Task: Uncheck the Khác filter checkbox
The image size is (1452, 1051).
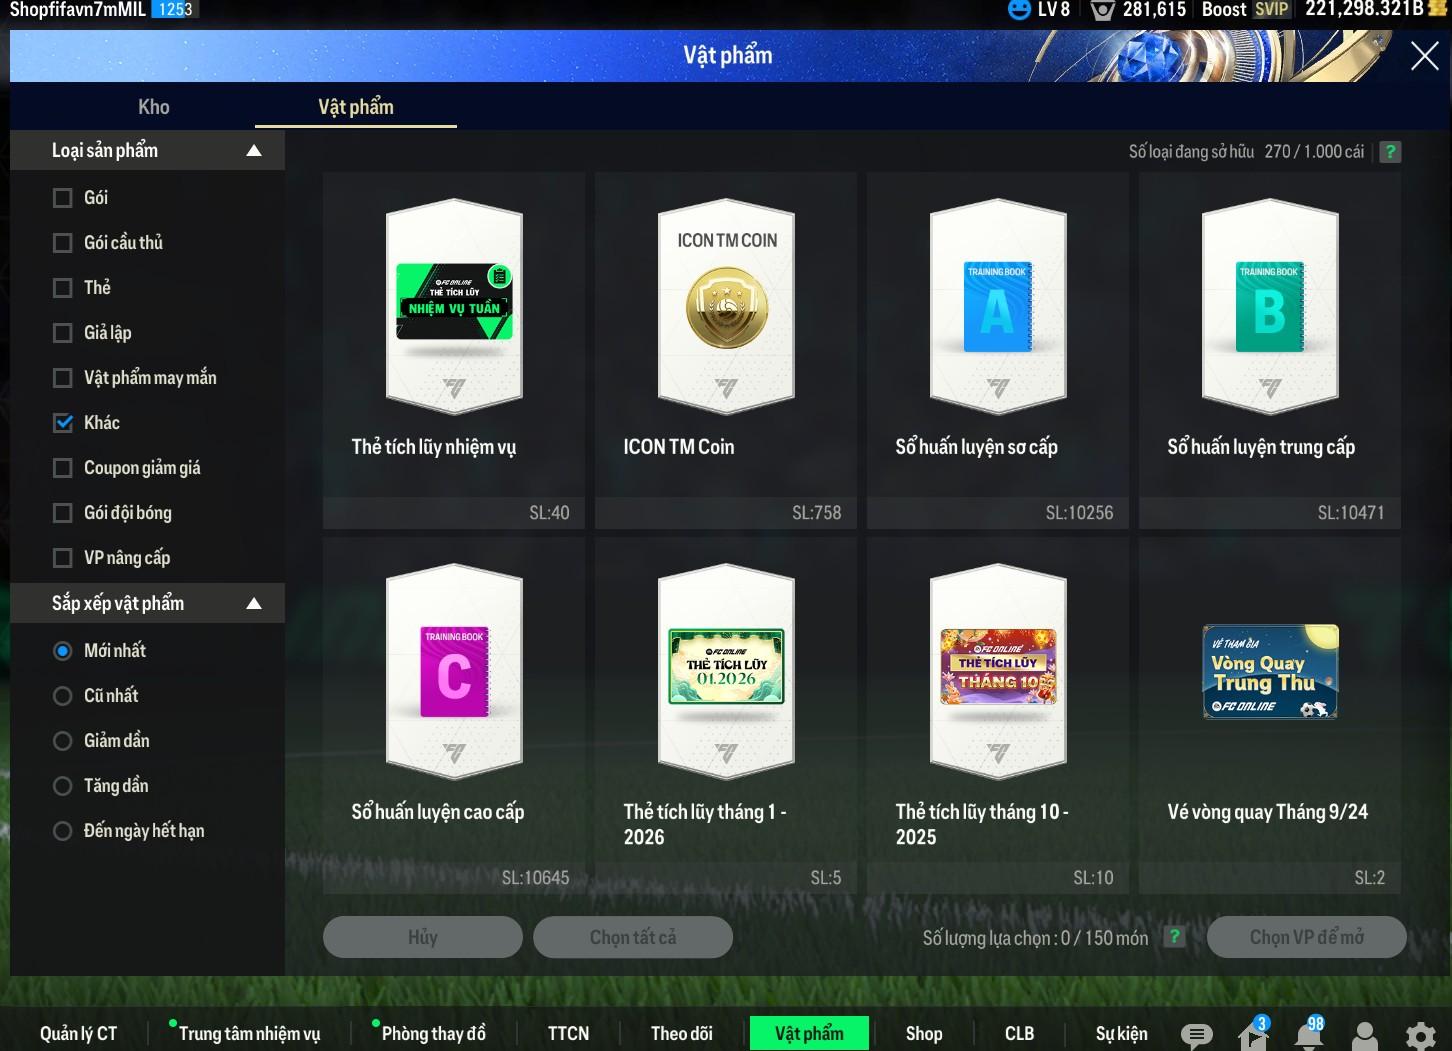Action: (63, 423)
